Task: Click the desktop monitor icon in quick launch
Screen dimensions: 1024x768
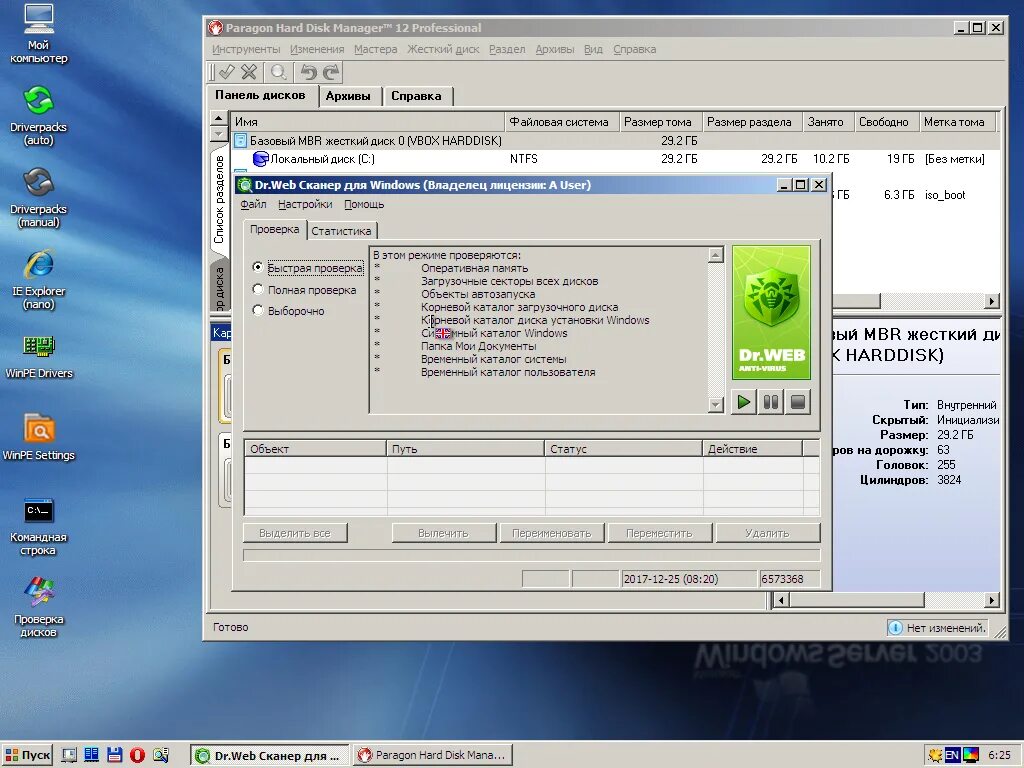Action: coord(69,755)
